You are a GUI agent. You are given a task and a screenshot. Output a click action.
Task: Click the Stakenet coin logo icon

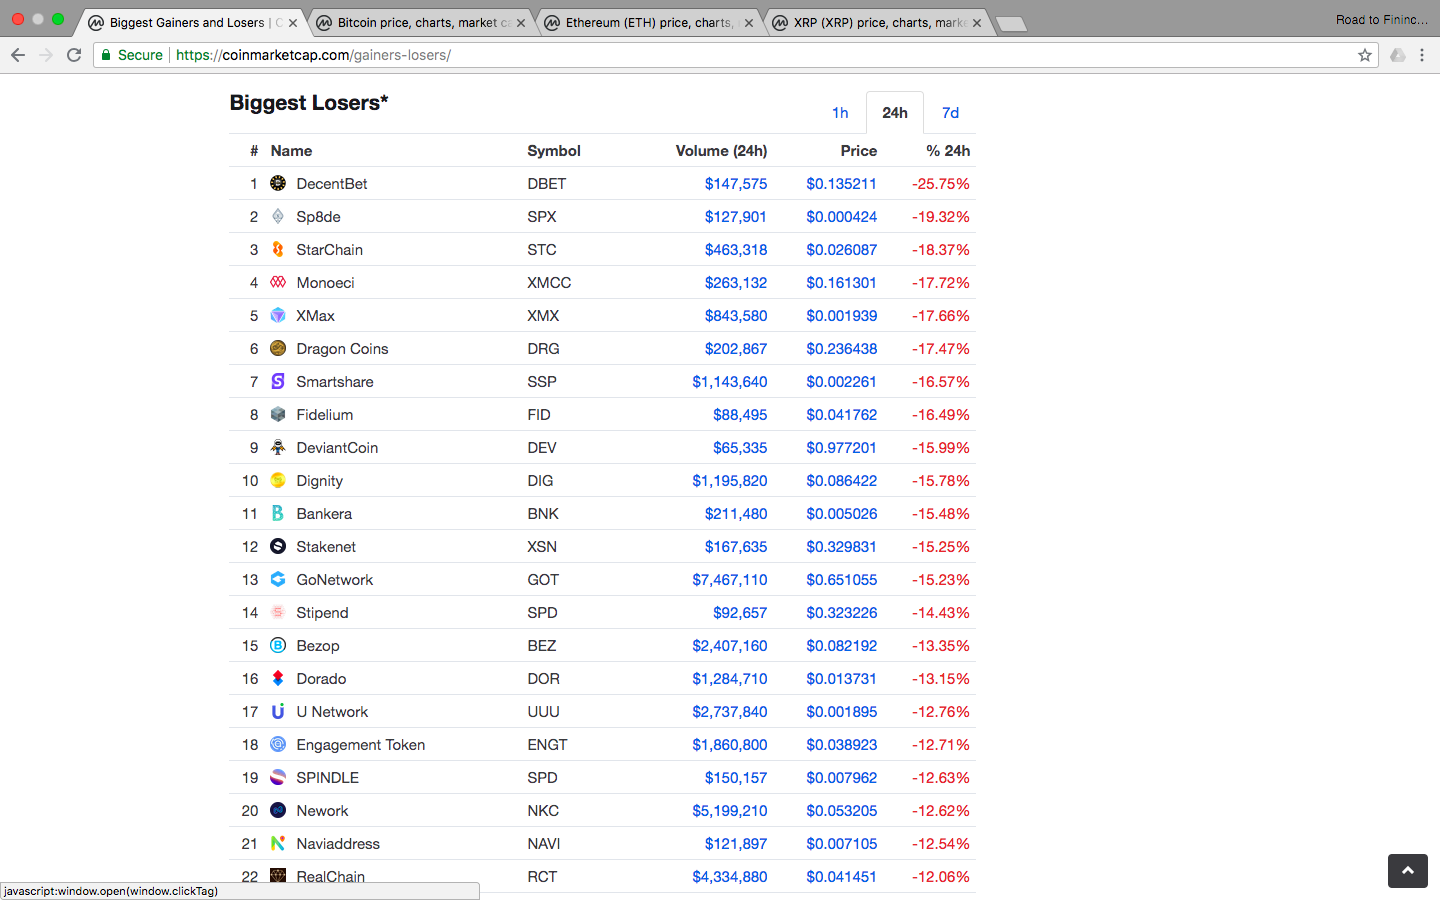point(278,546)
